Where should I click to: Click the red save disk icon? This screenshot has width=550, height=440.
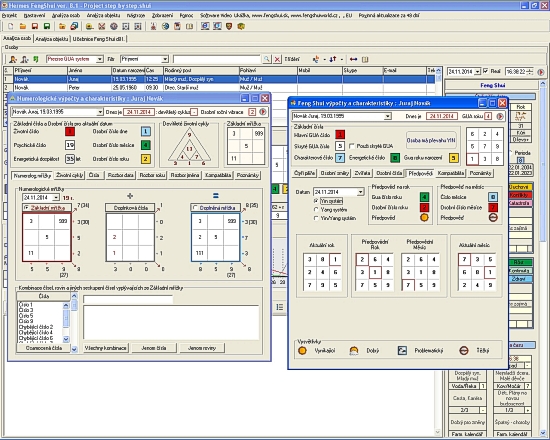(x=35, y=26)
